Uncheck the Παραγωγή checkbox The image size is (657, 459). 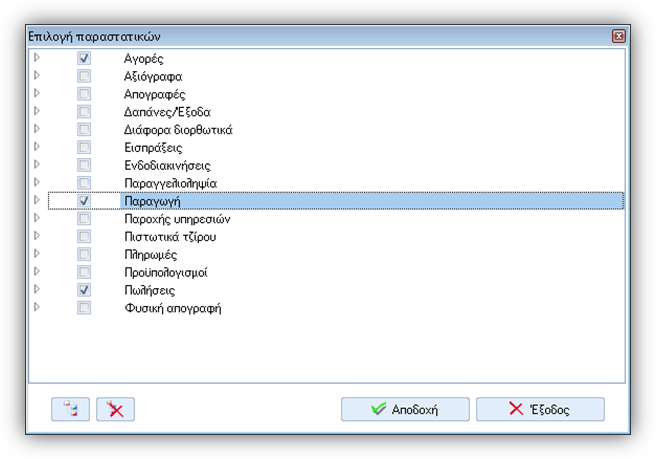pos(84,201)
